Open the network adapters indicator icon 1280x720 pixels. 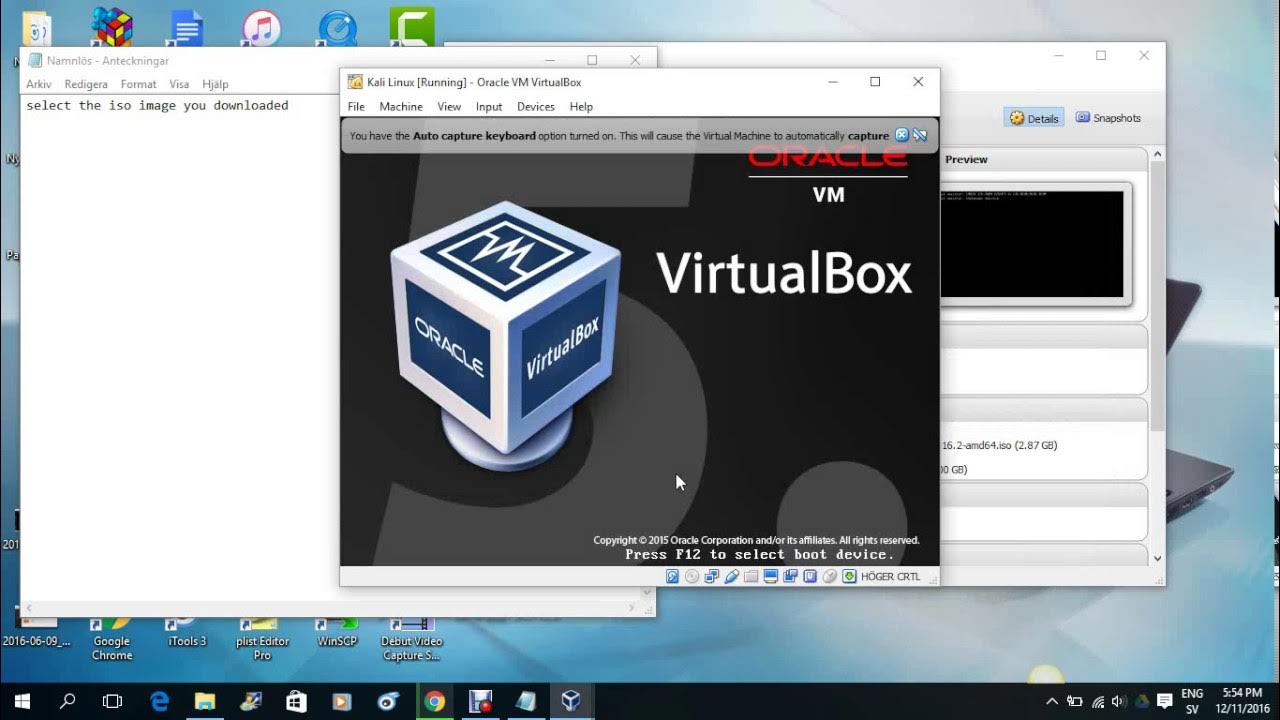(x=712, y=576)
